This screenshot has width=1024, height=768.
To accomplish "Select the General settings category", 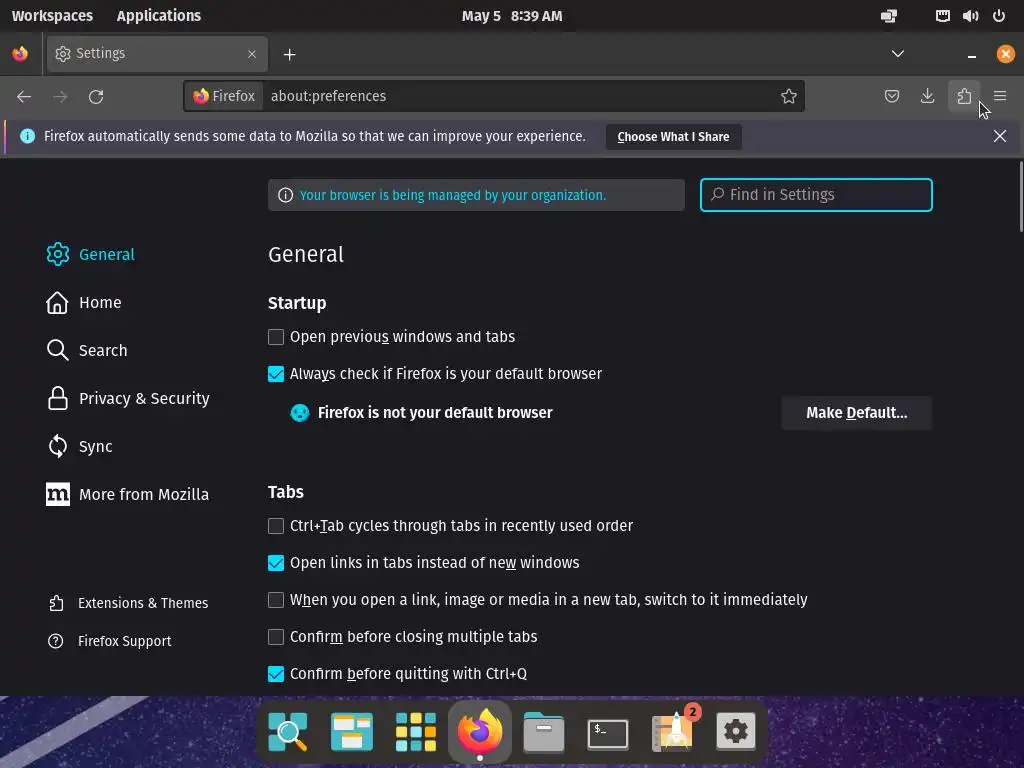I will [x=90, y=254].
